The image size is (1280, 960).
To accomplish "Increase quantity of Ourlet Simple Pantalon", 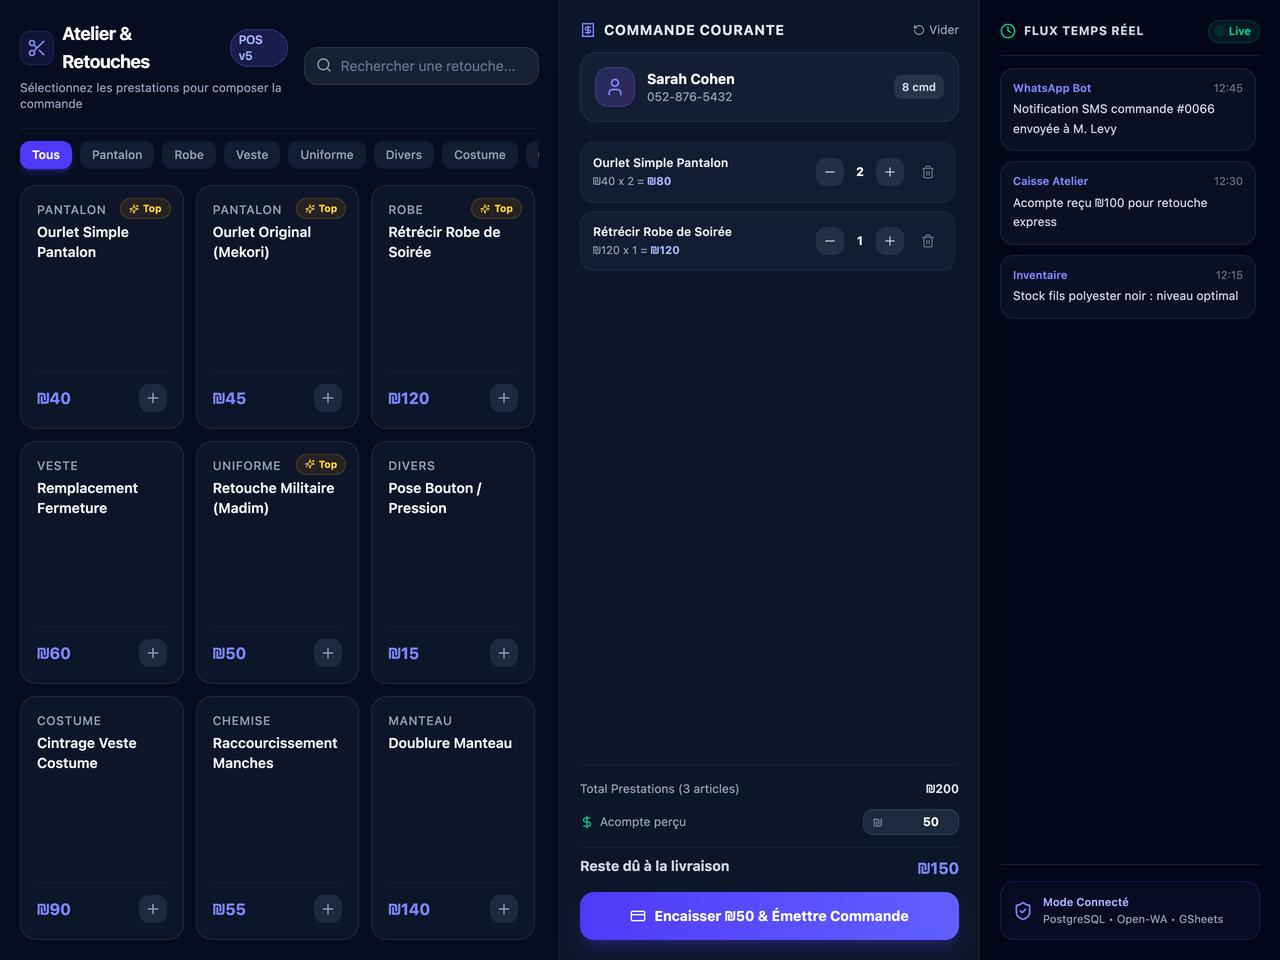I will pos(890,172).
